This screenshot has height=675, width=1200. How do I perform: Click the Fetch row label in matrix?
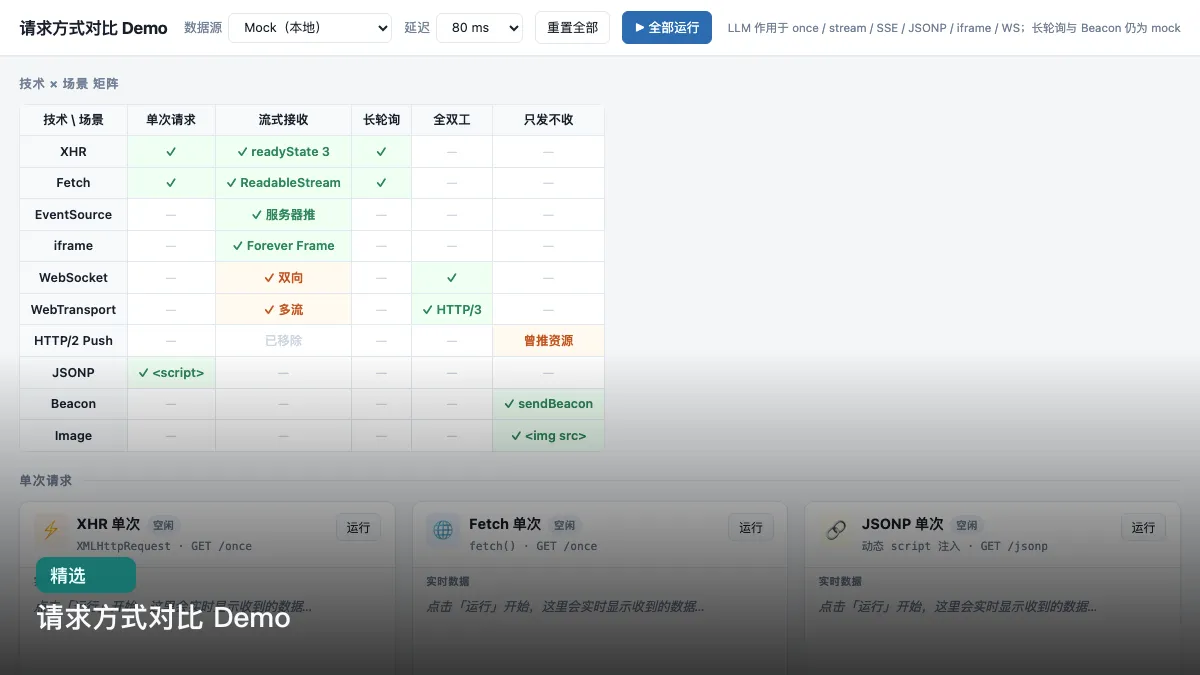point(73,183)
